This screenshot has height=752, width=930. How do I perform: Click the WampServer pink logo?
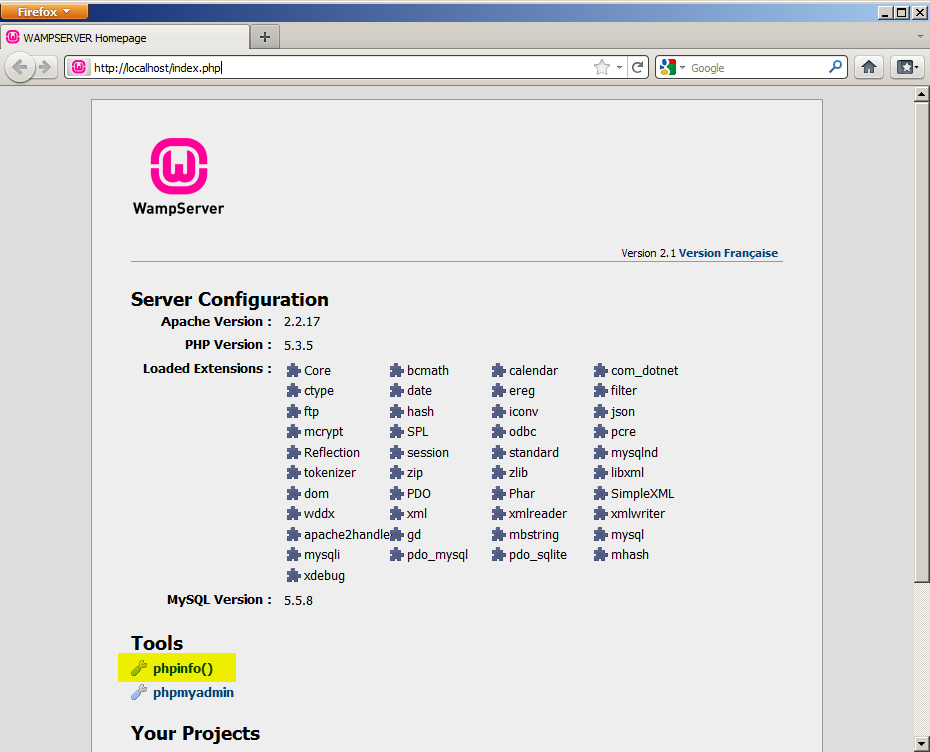[x=179, y=166]
